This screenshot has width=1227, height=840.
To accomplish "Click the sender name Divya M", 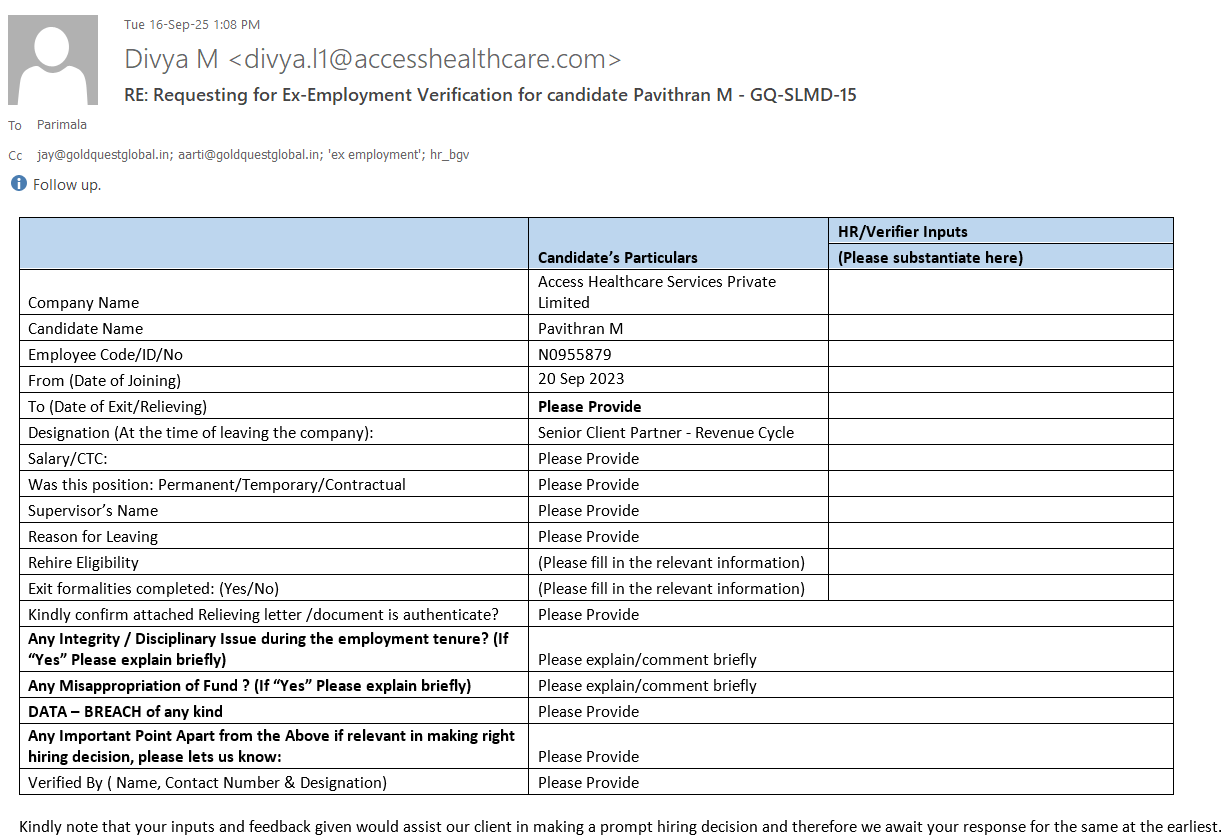I will 171,59.
